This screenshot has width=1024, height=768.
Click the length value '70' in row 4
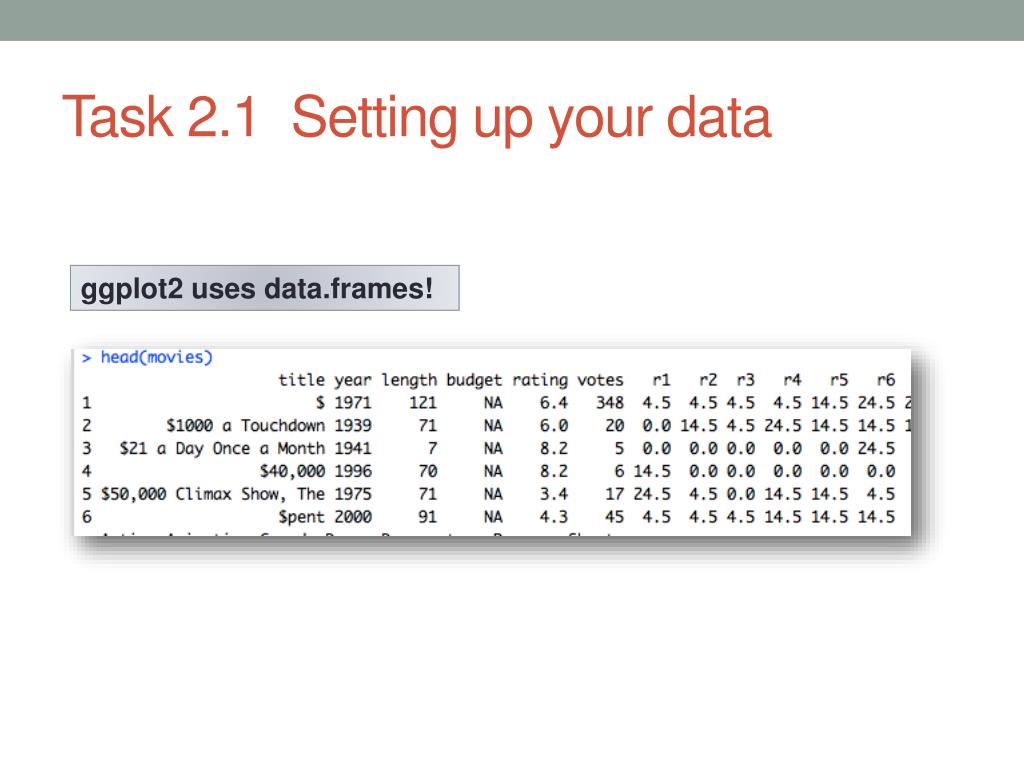pos(427,472)
